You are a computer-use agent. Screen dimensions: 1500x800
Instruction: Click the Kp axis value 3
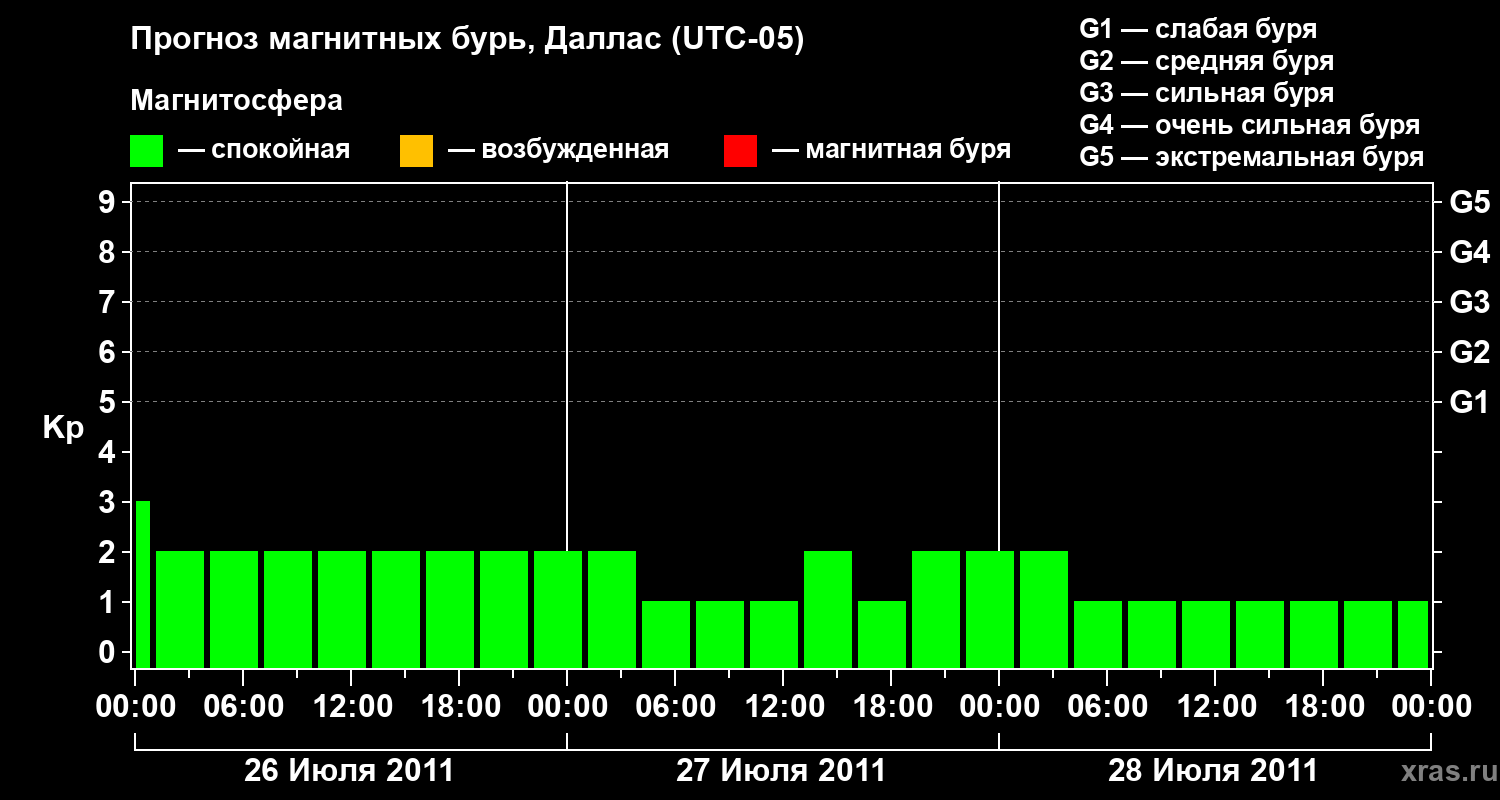(108, 502)
